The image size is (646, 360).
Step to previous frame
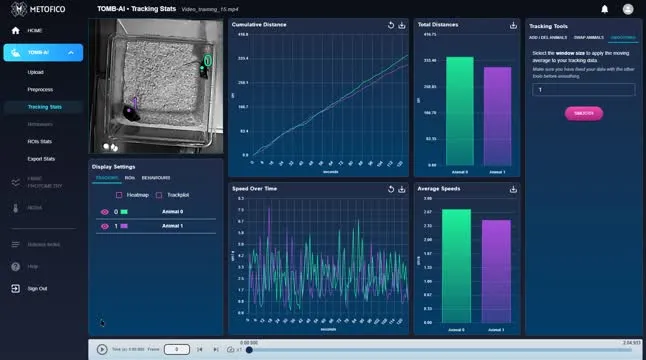[x=200, y=350]
